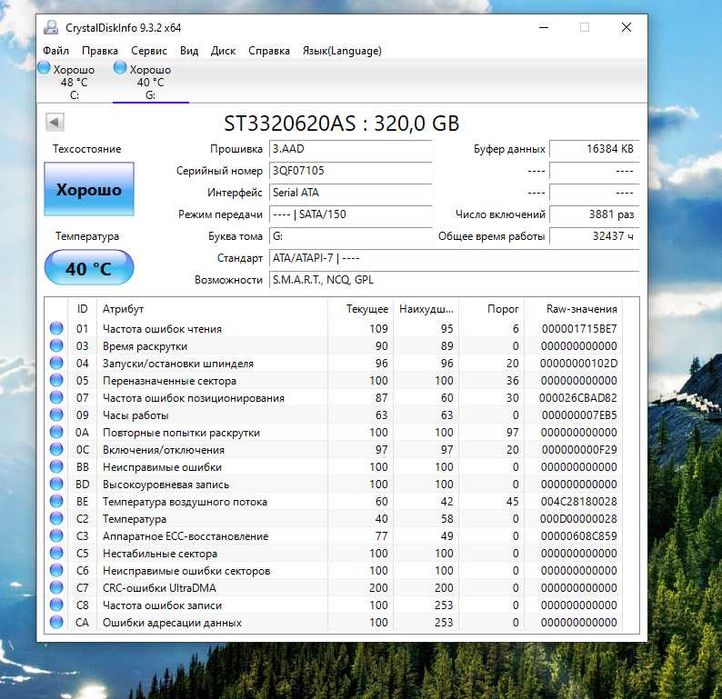Select the C: drive tab
Screen dimensions: 722x699
coord(74,82)
